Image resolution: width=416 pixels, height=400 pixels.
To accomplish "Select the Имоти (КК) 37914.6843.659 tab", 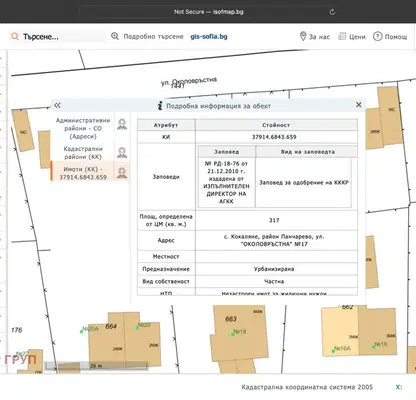I will tap(83, 173).
